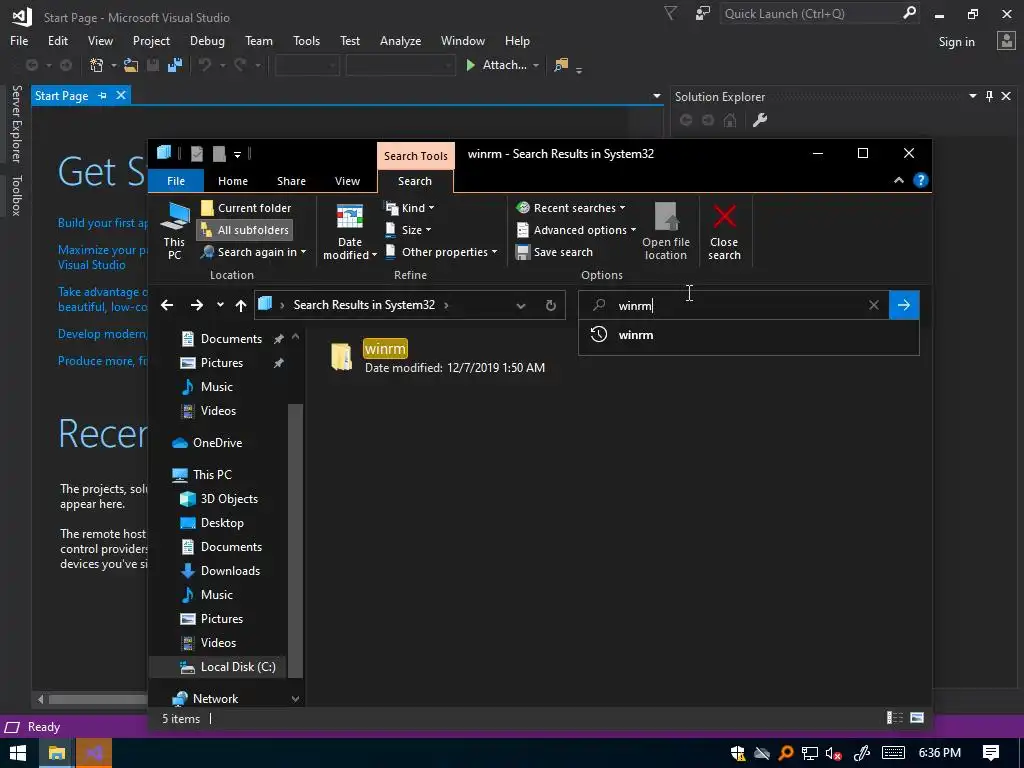This screenshot has width=1024, height=768.
Task: Open Action Center notification icon
Action: click(991, 753)
